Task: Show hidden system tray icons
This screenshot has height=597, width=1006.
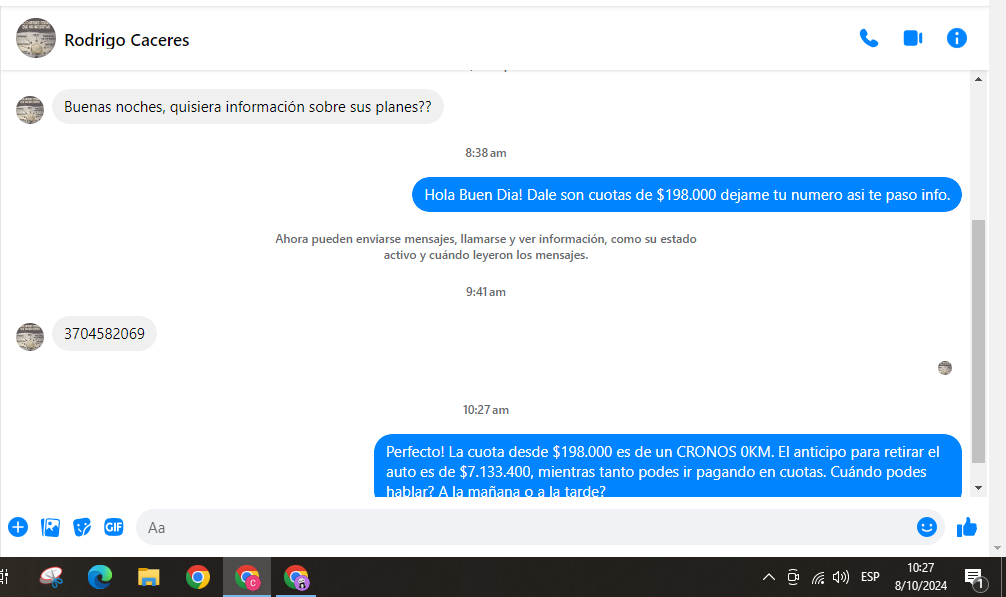Action: point(769,577)
